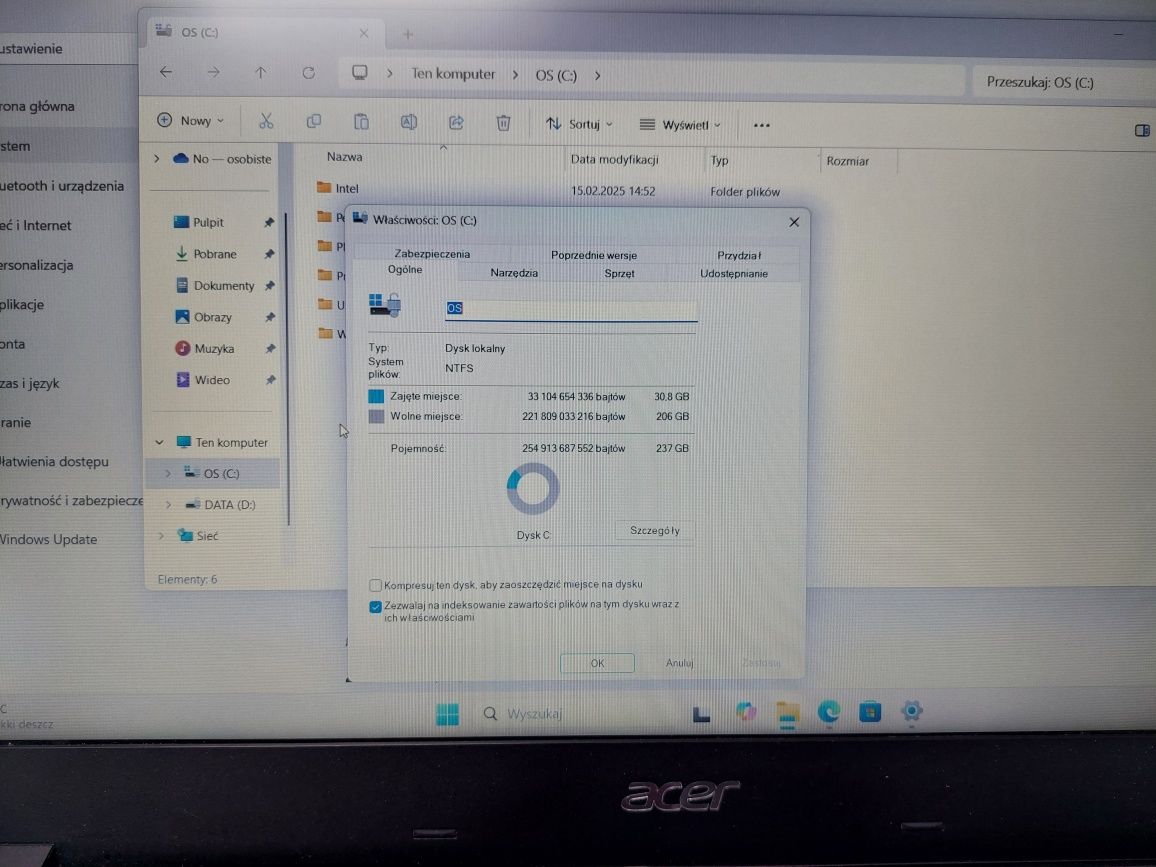Click the Copy icon in toolbar
Image resolution: width=1156 pixels, height=867 pixels.
[313, 122]
